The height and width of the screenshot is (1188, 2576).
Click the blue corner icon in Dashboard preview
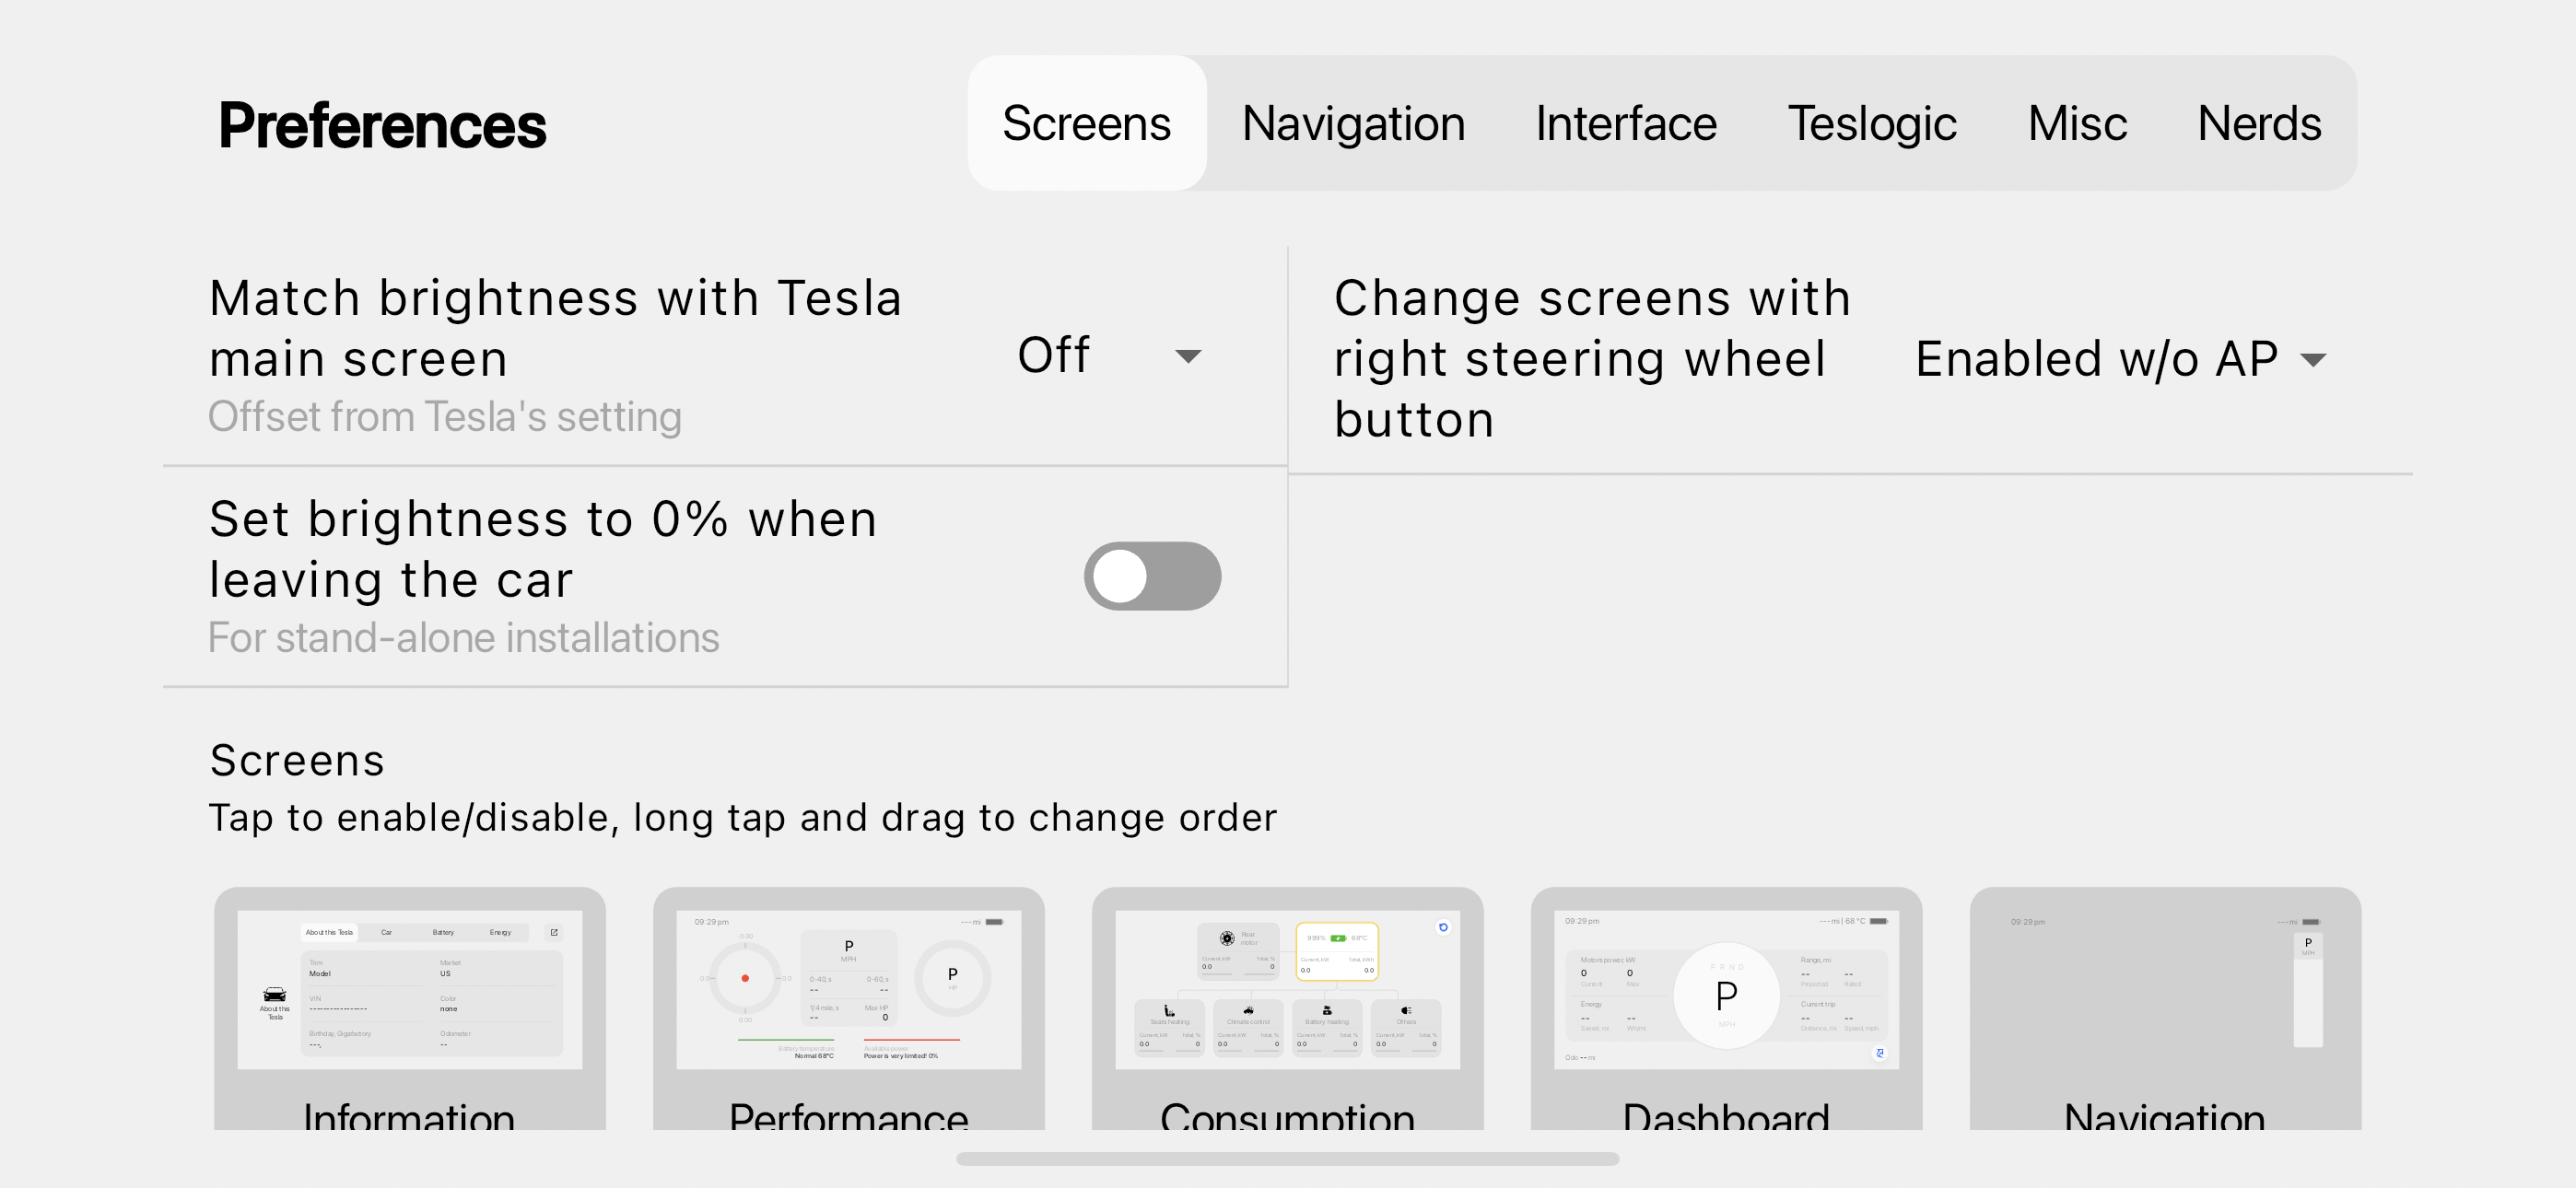point(1880,1053)
